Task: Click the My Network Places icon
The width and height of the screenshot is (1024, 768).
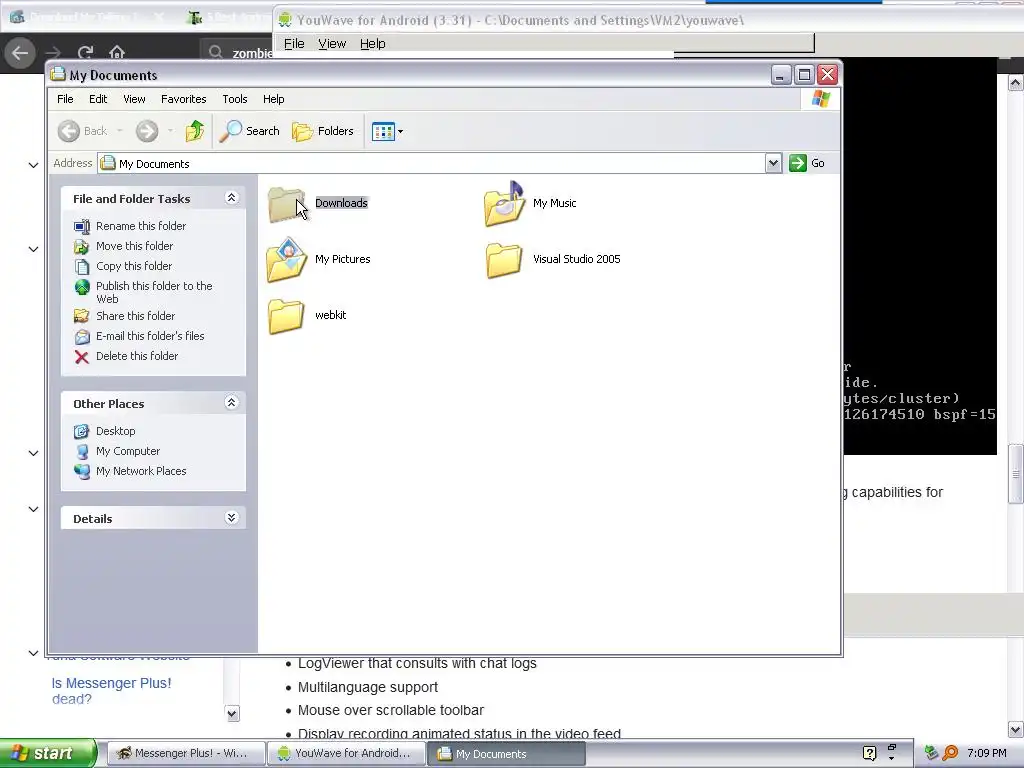Action: click(x=82, y=472)
